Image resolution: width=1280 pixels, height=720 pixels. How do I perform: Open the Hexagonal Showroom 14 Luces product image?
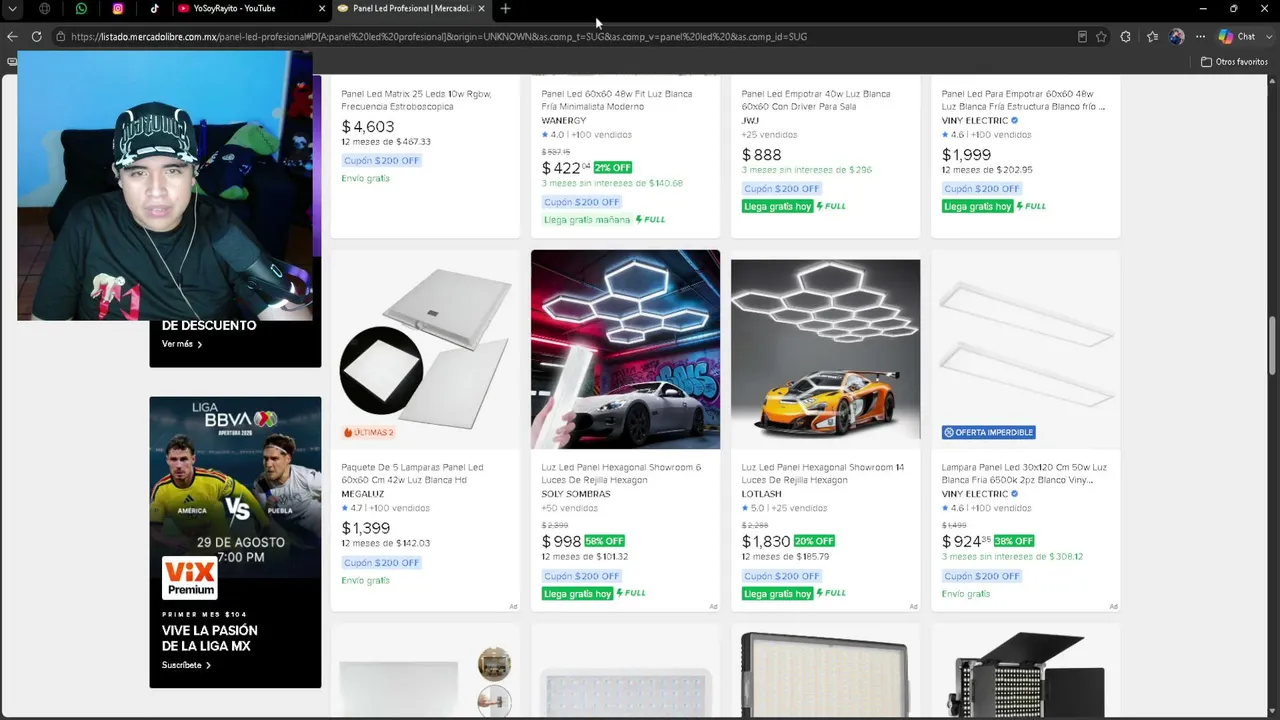click(826, 349)
